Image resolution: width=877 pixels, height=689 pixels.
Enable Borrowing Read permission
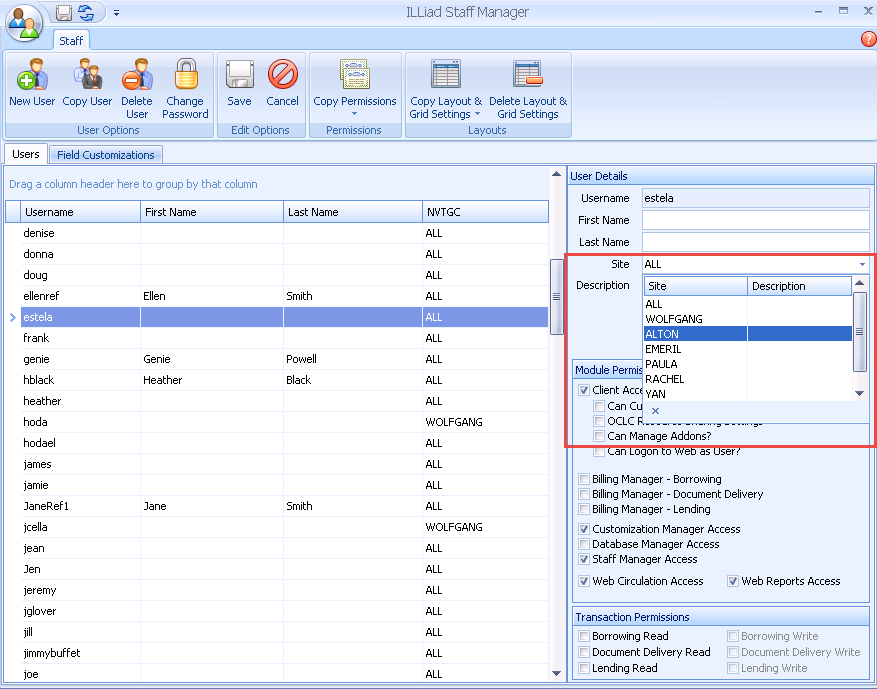583,636
